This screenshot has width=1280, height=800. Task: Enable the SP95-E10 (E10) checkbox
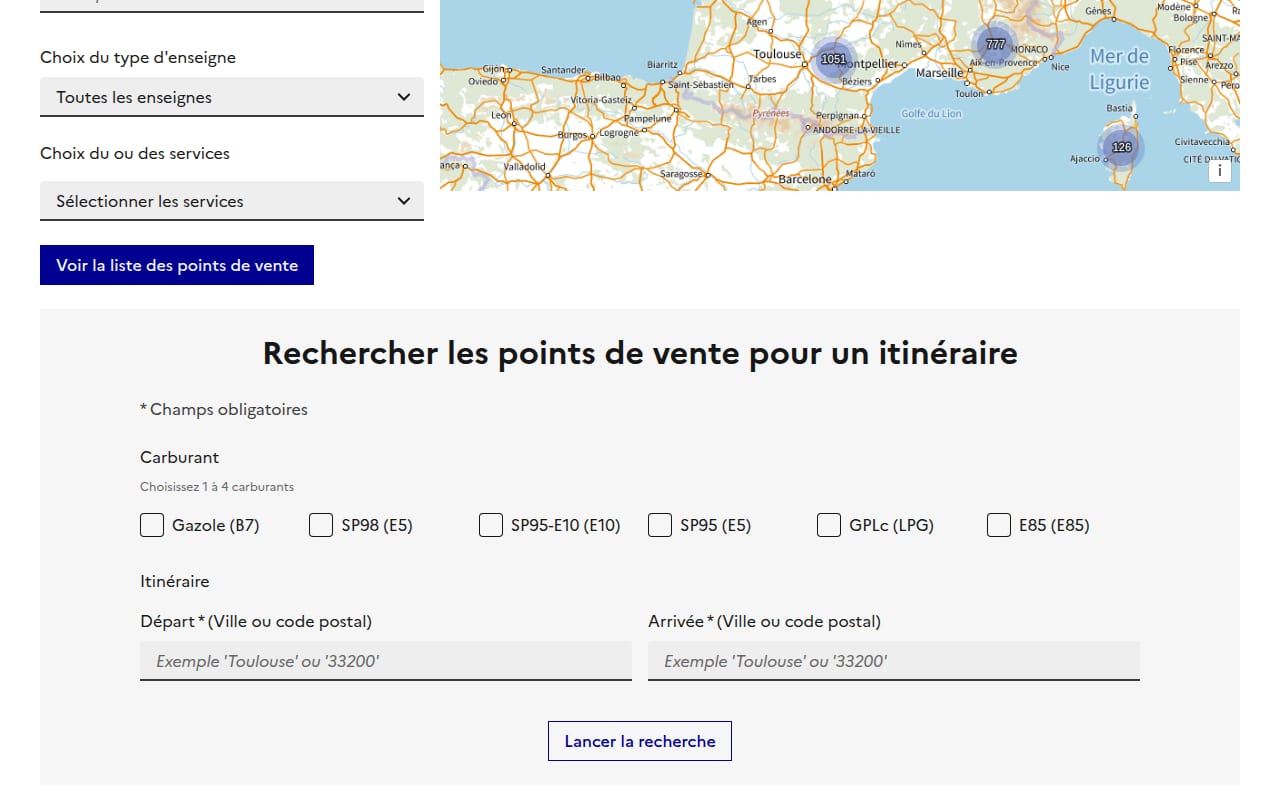[491, 525]
